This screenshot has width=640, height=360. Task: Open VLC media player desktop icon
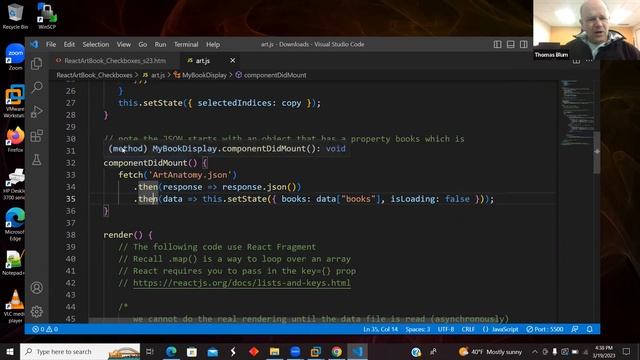15,306
